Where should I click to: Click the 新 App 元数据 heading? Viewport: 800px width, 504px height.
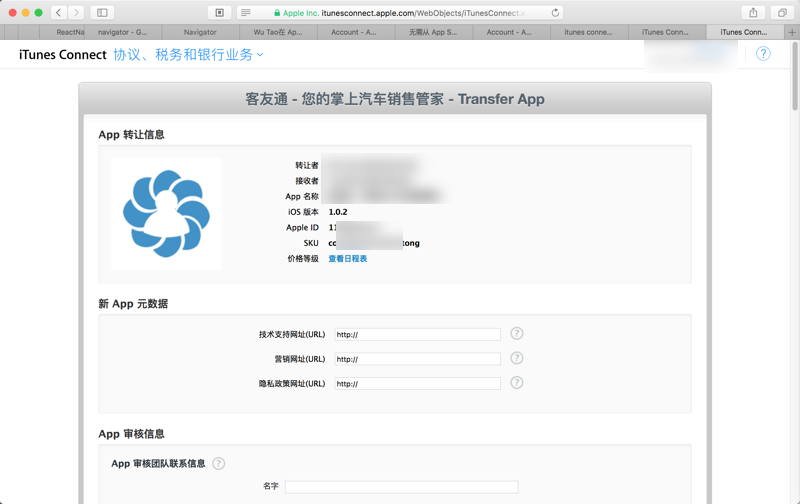coord(133,304)
